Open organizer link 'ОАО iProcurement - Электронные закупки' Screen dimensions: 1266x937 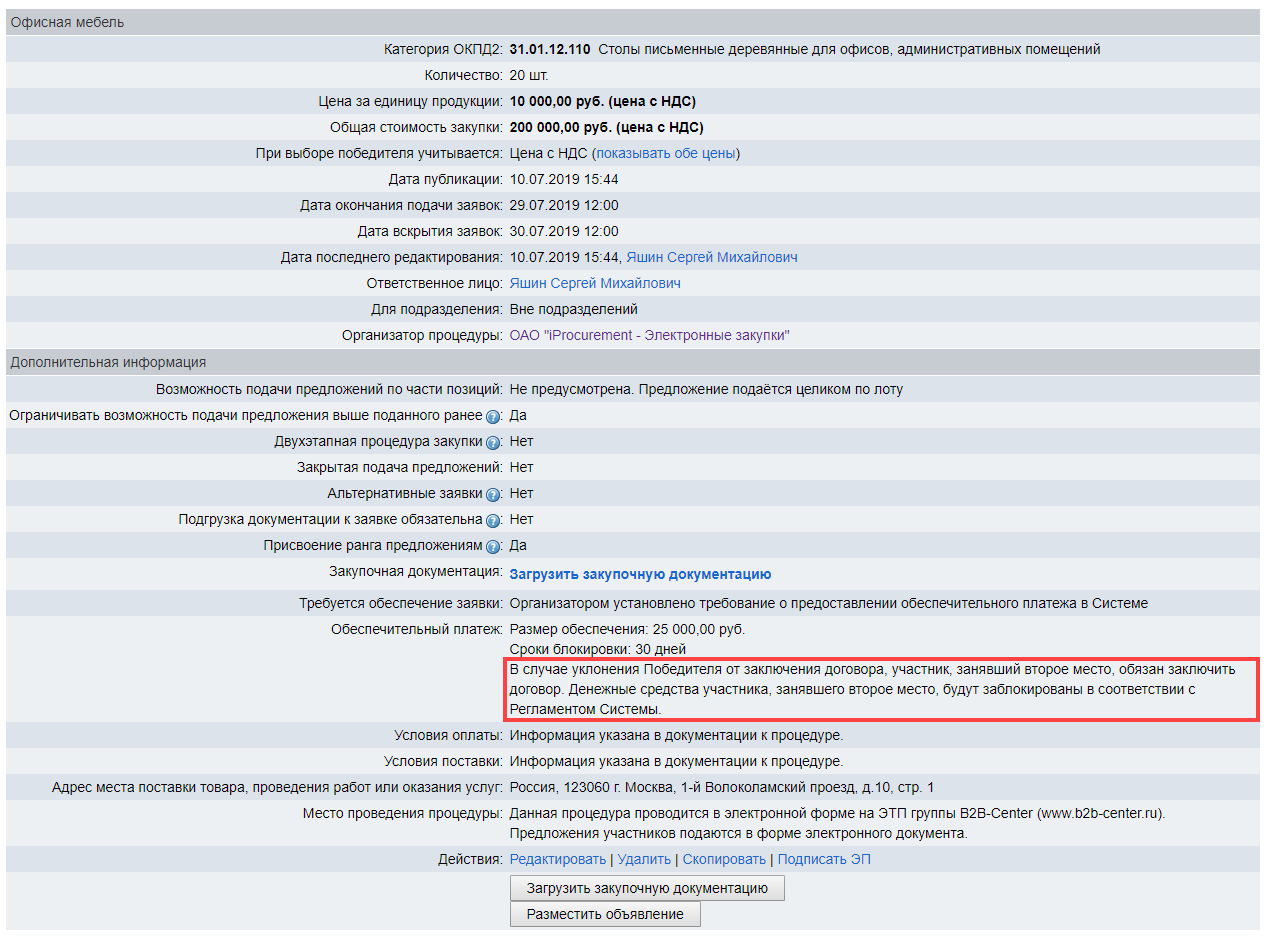click(x=649, y=335)
